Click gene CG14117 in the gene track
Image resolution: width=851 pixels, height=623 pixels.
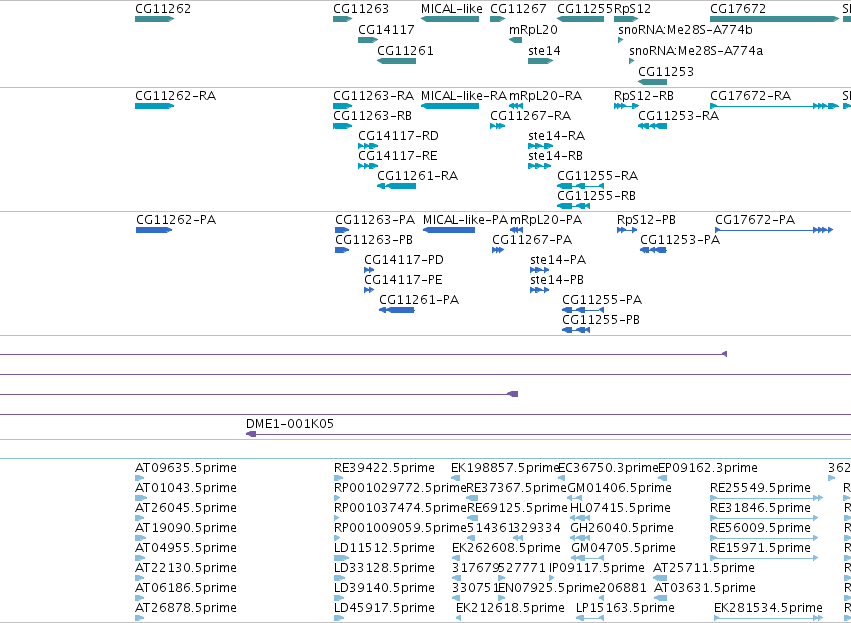point(368,40)
